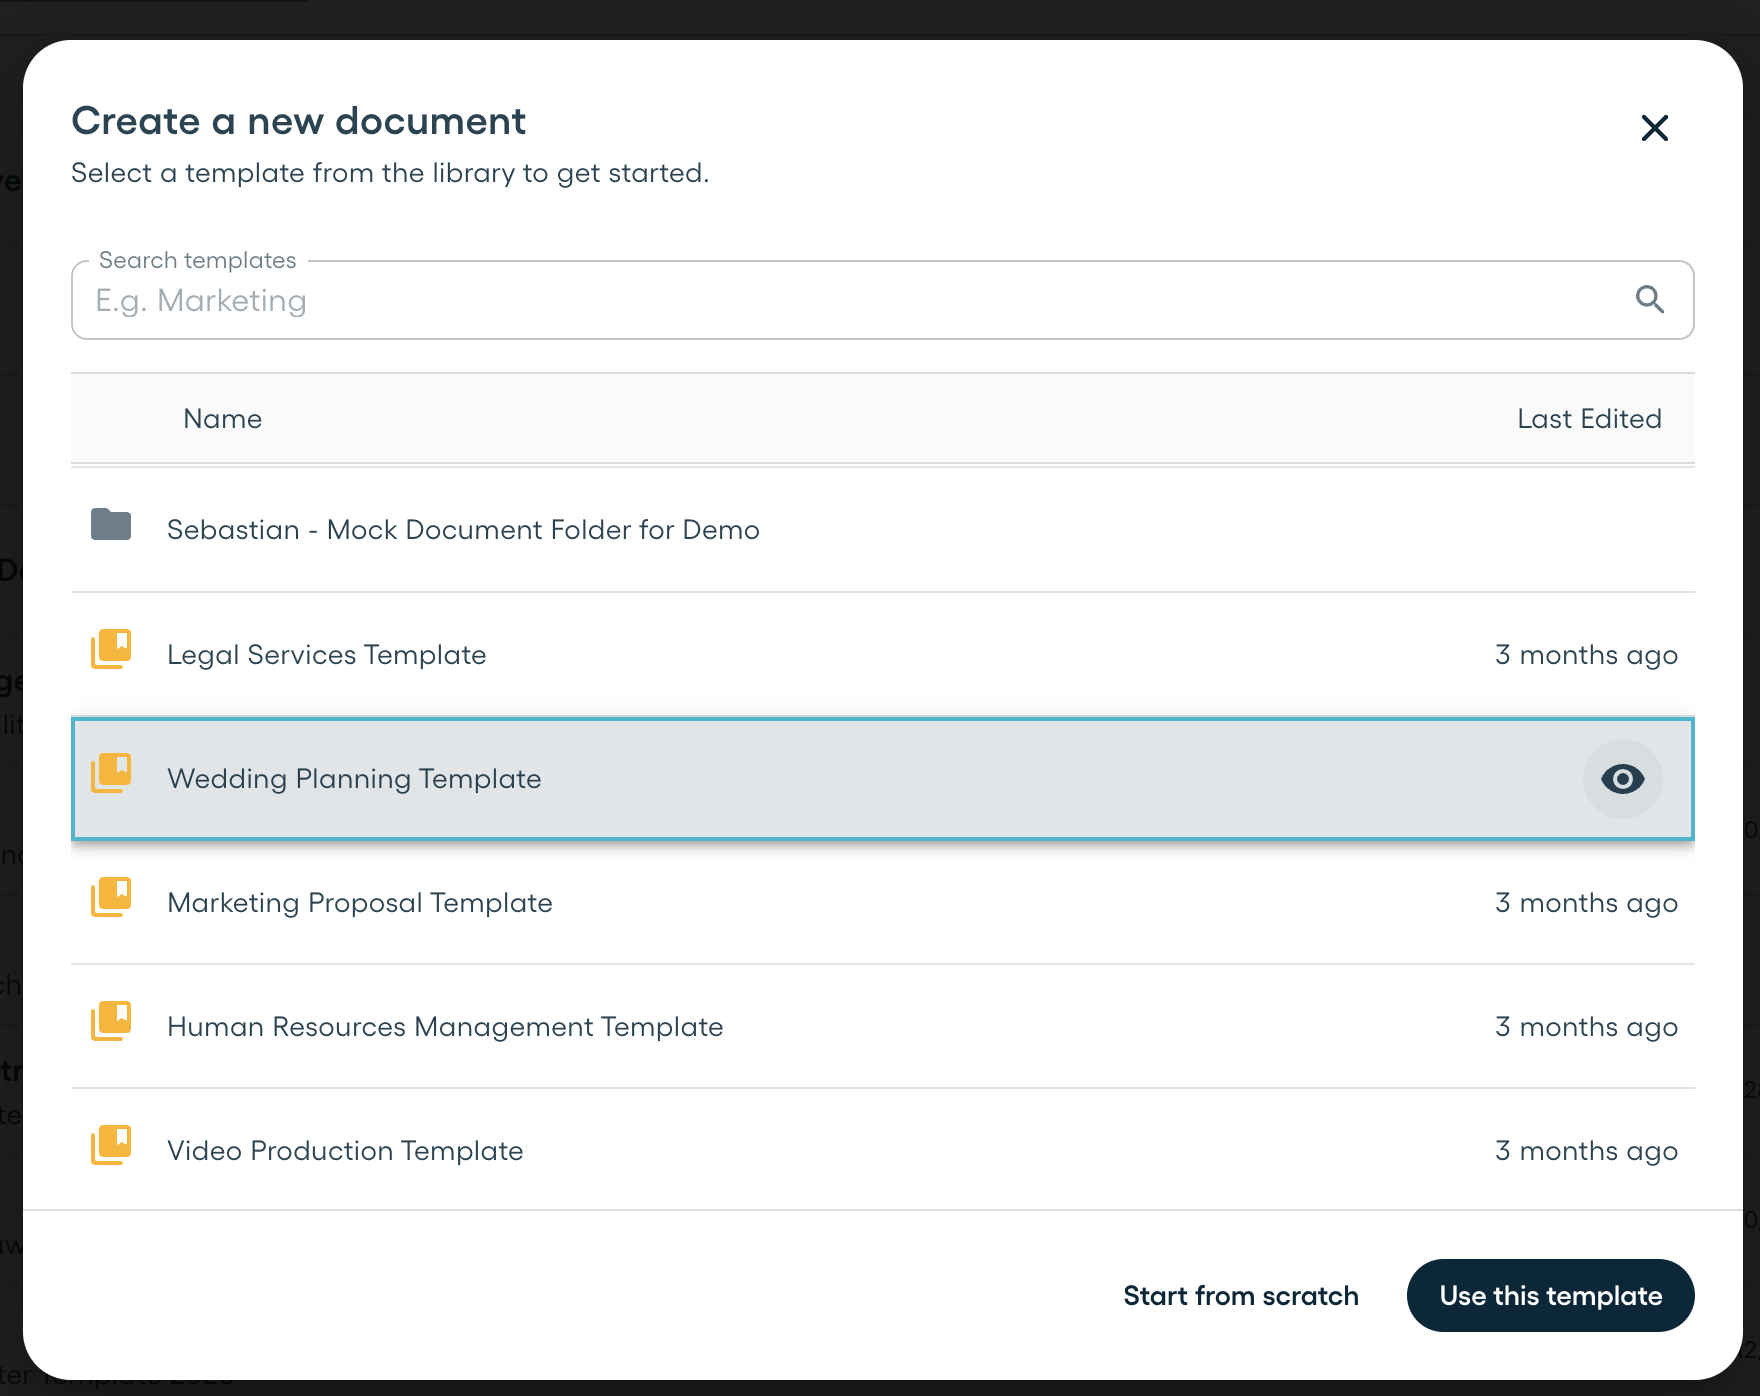Click "3 months ago" in Video Production row

pyautogui.click(x=1586, y=1151)
